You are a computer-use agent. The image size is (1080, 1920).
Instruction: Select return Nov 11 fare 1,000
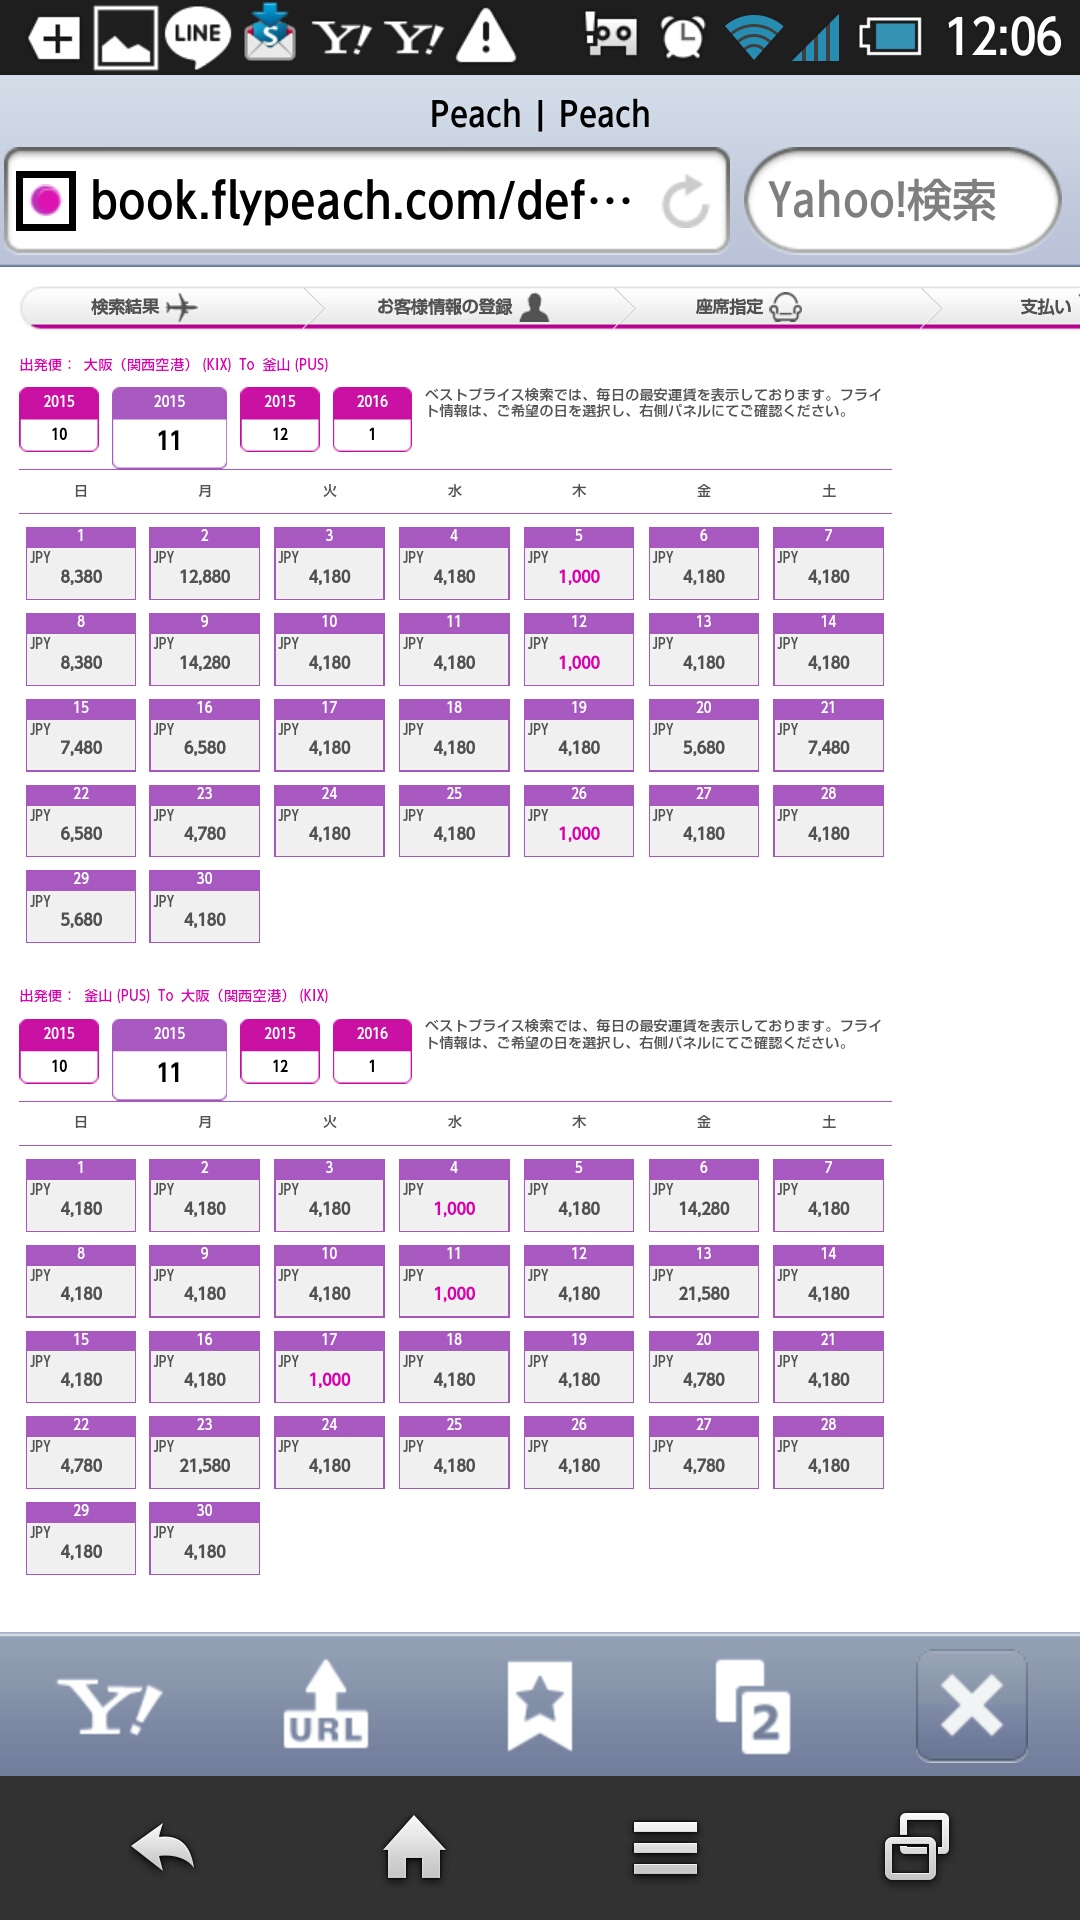454,1281
